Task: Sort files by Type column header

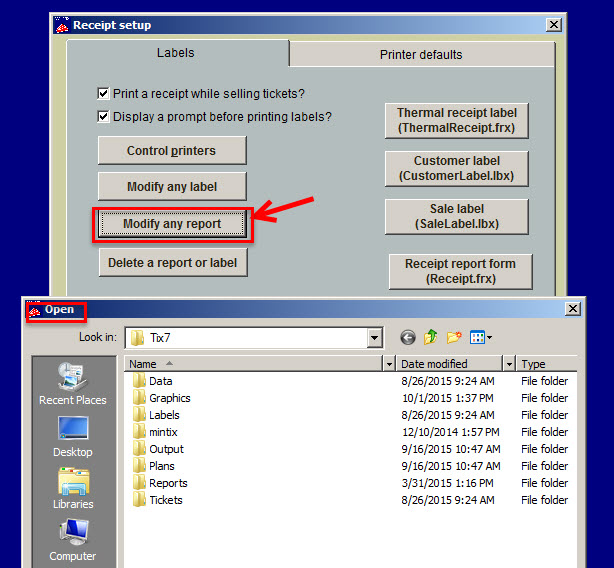Action: coord(547,364)
